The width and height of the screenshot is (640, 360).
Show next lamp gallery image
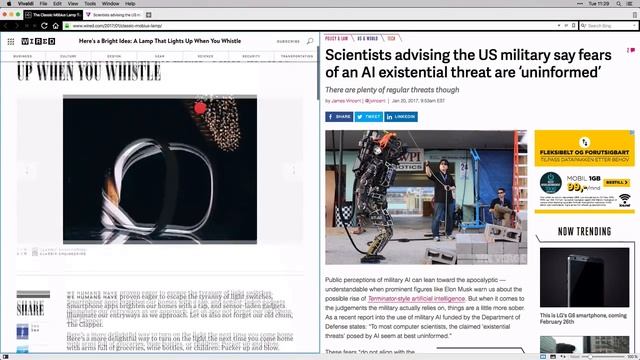click(x=293, y=171)
